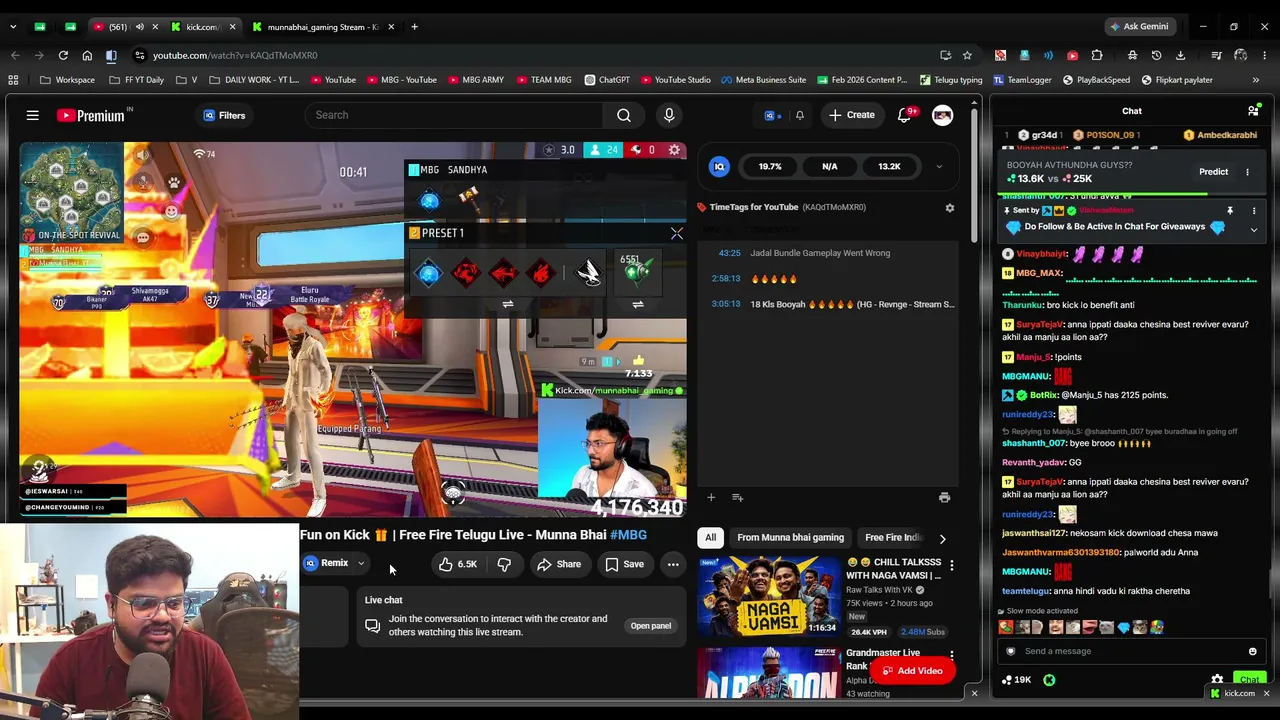The height and width of the screenshot is (720, 1280).
Task: Submit search with the magnifier icon
Action: point(624,115)
